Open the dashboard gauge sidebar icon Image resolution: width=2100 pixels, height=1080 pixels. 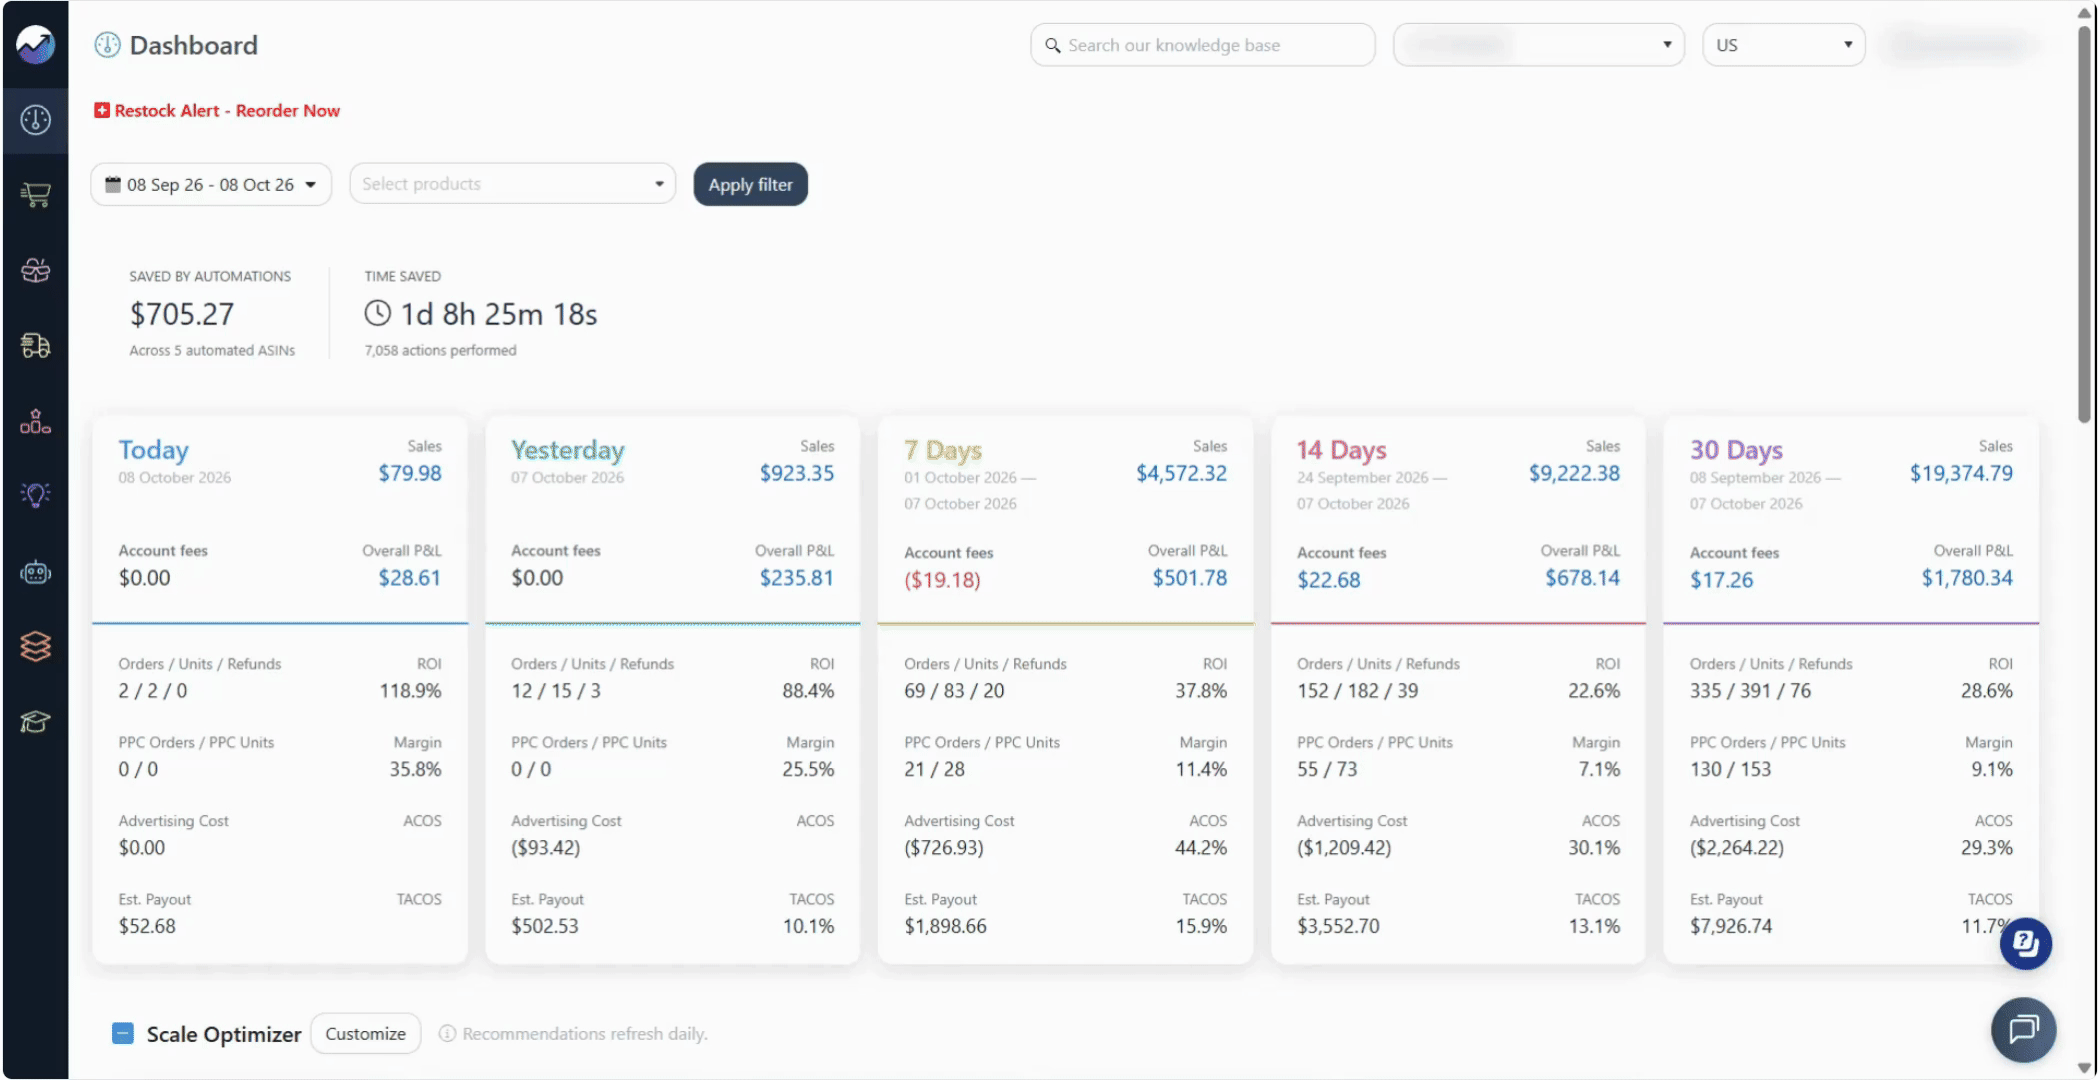35,120
